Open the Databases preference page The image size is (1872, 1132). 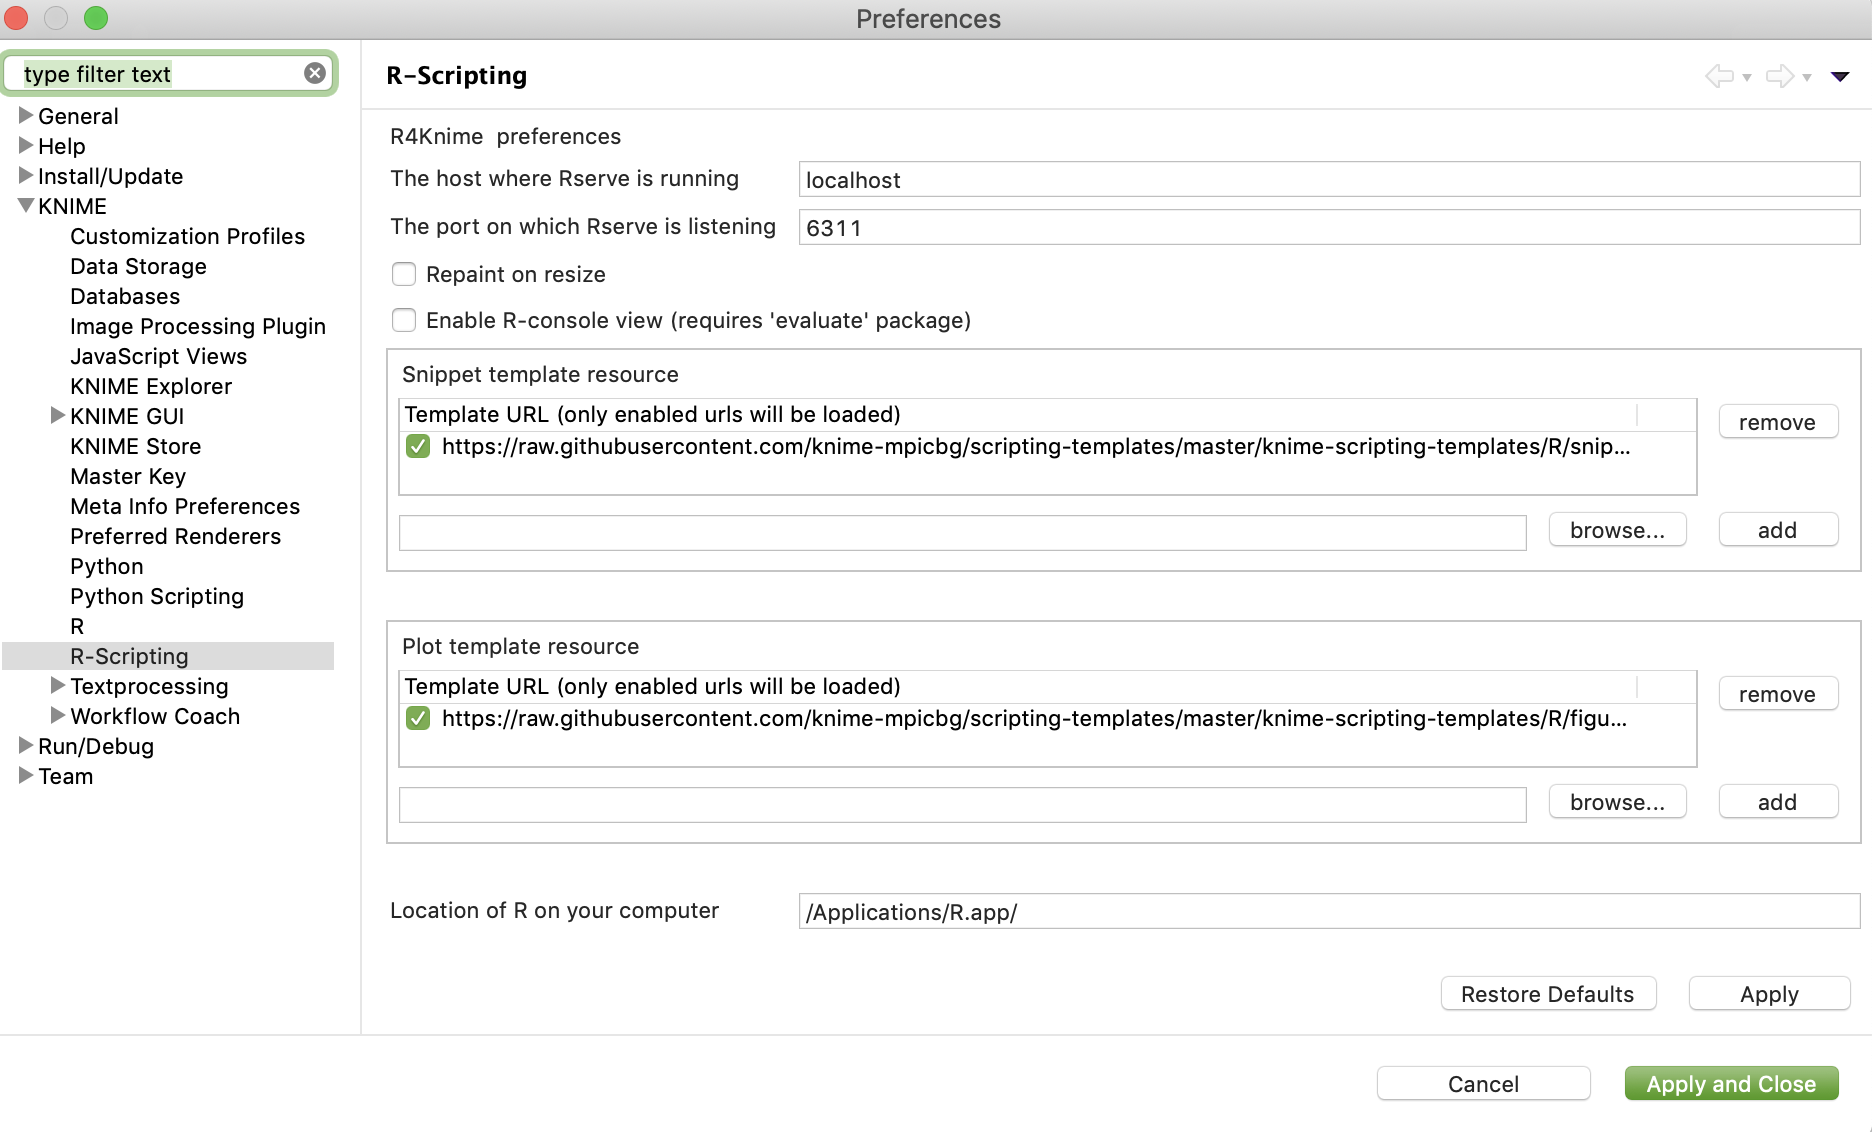click(x=125, y=296)
